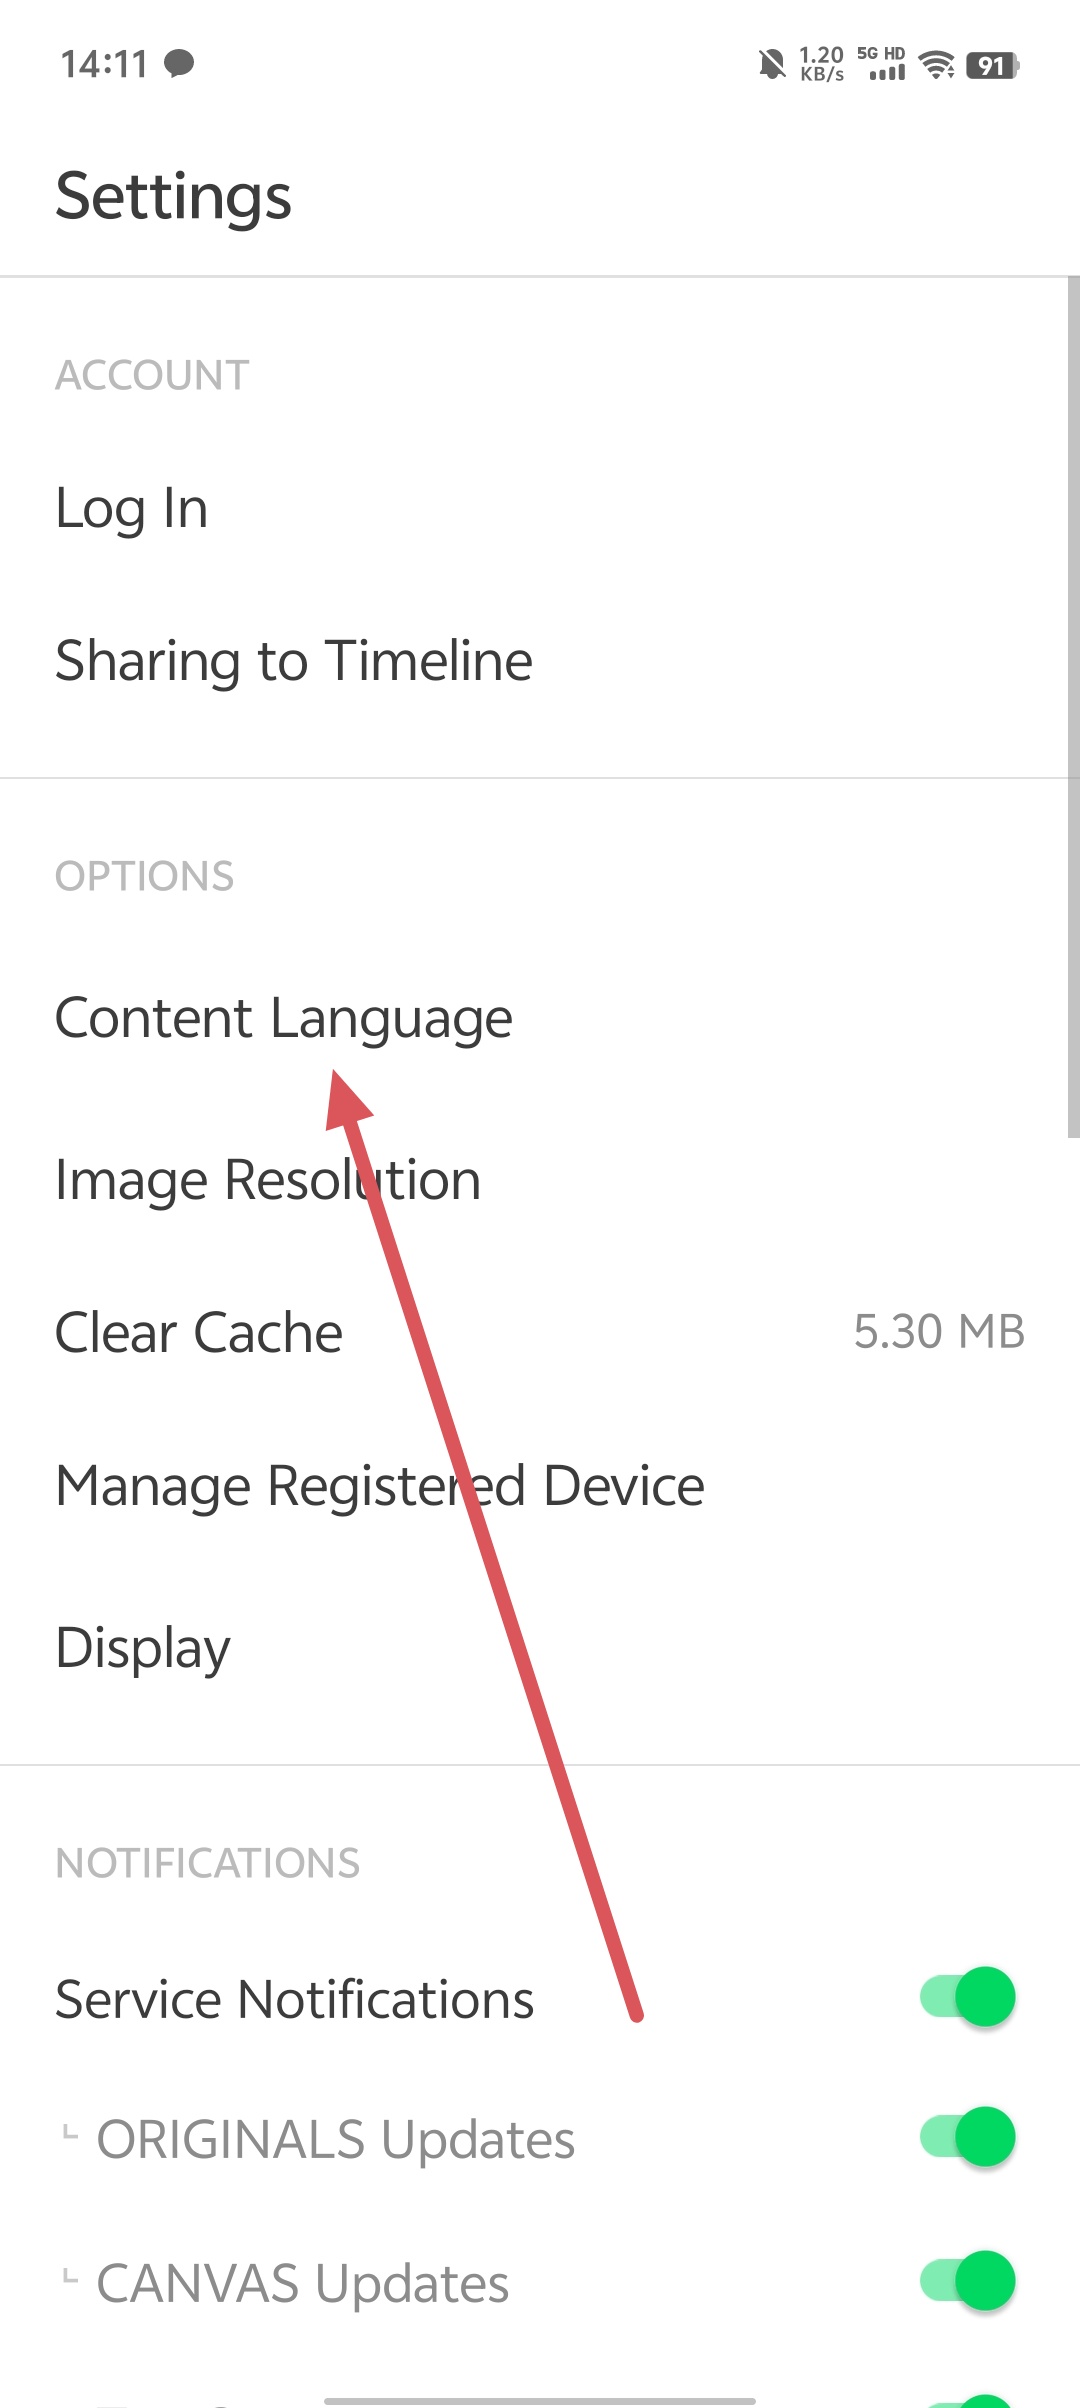Viewport: 1080px width, 2408px height.
Task: Tap the sub-item marker beside ORIGINALS Updates
Action: [69, 2131]
